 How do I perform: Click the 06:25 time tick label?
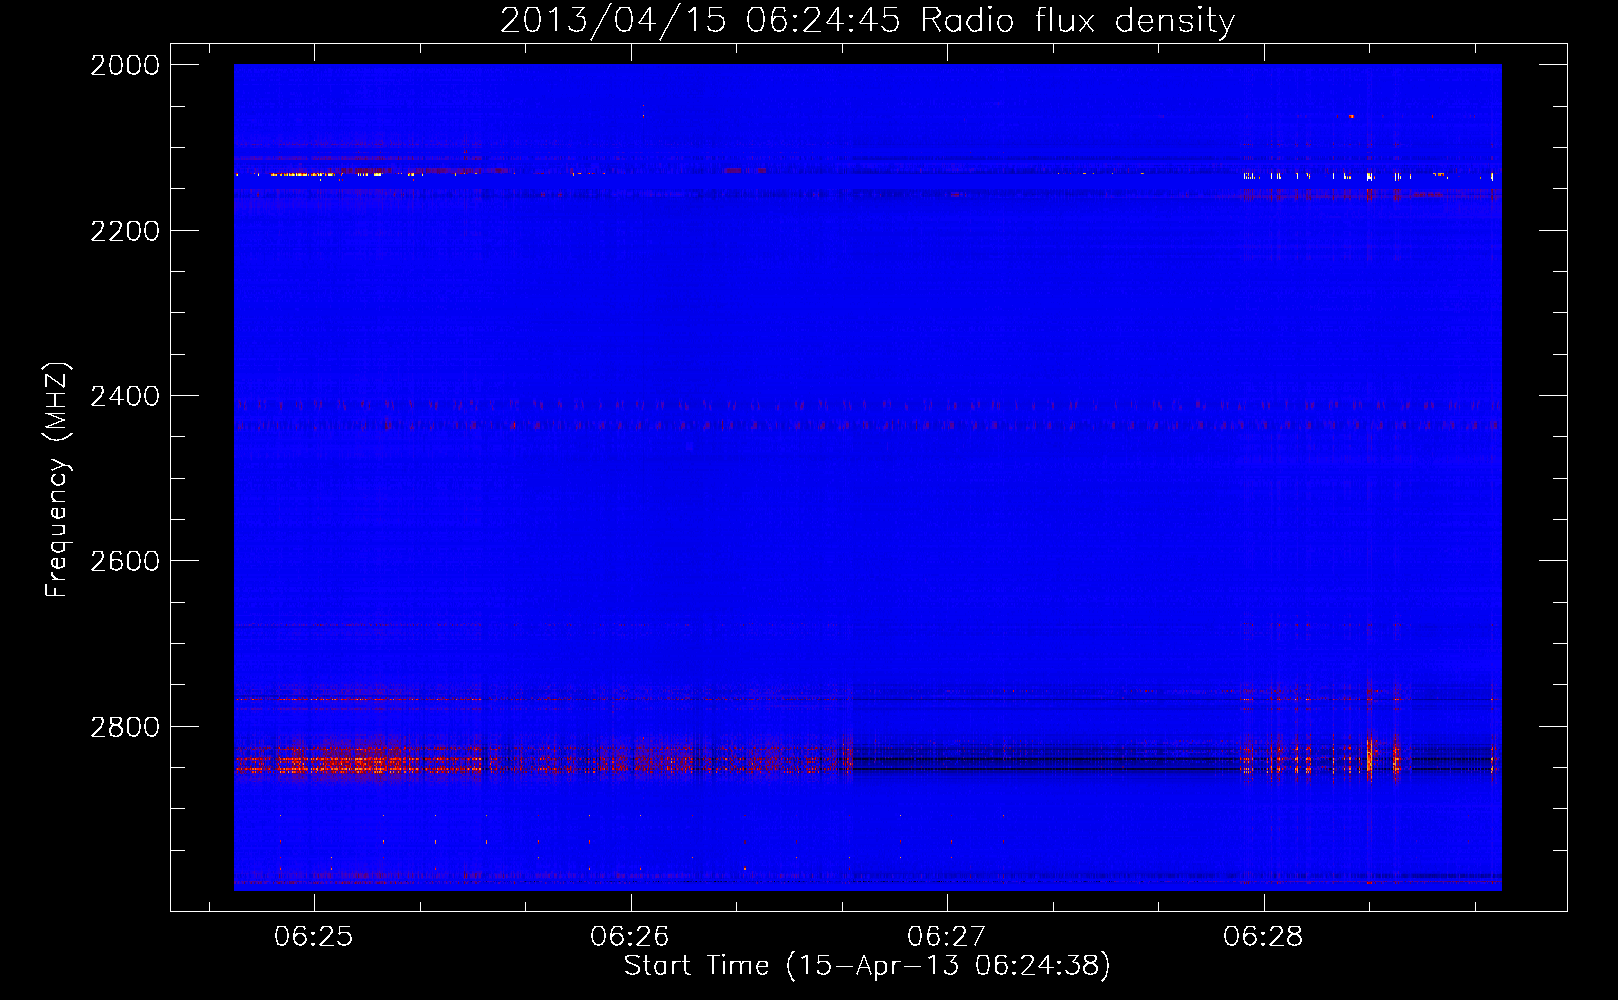point(314,937)
